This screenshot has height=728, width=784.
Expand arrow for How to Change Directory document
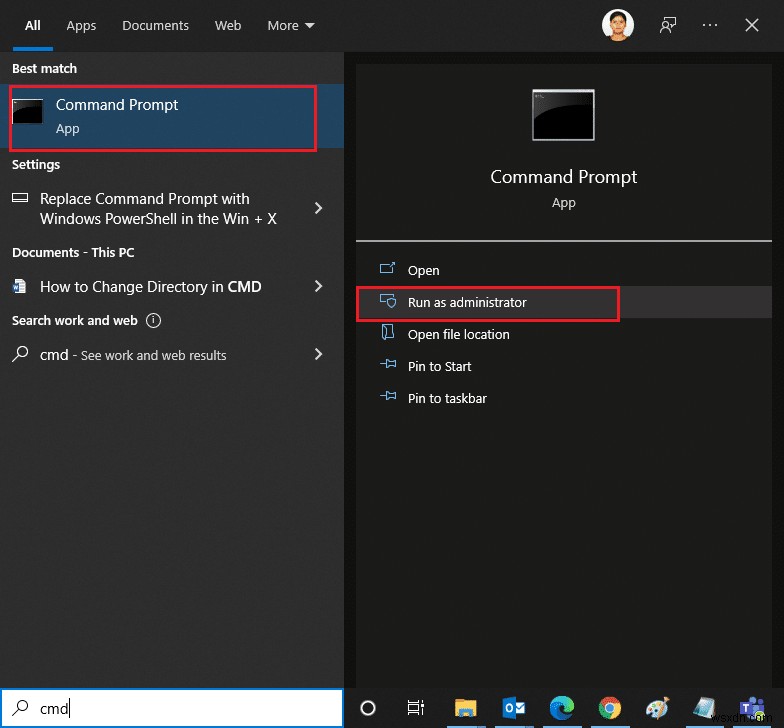(318, 286)
